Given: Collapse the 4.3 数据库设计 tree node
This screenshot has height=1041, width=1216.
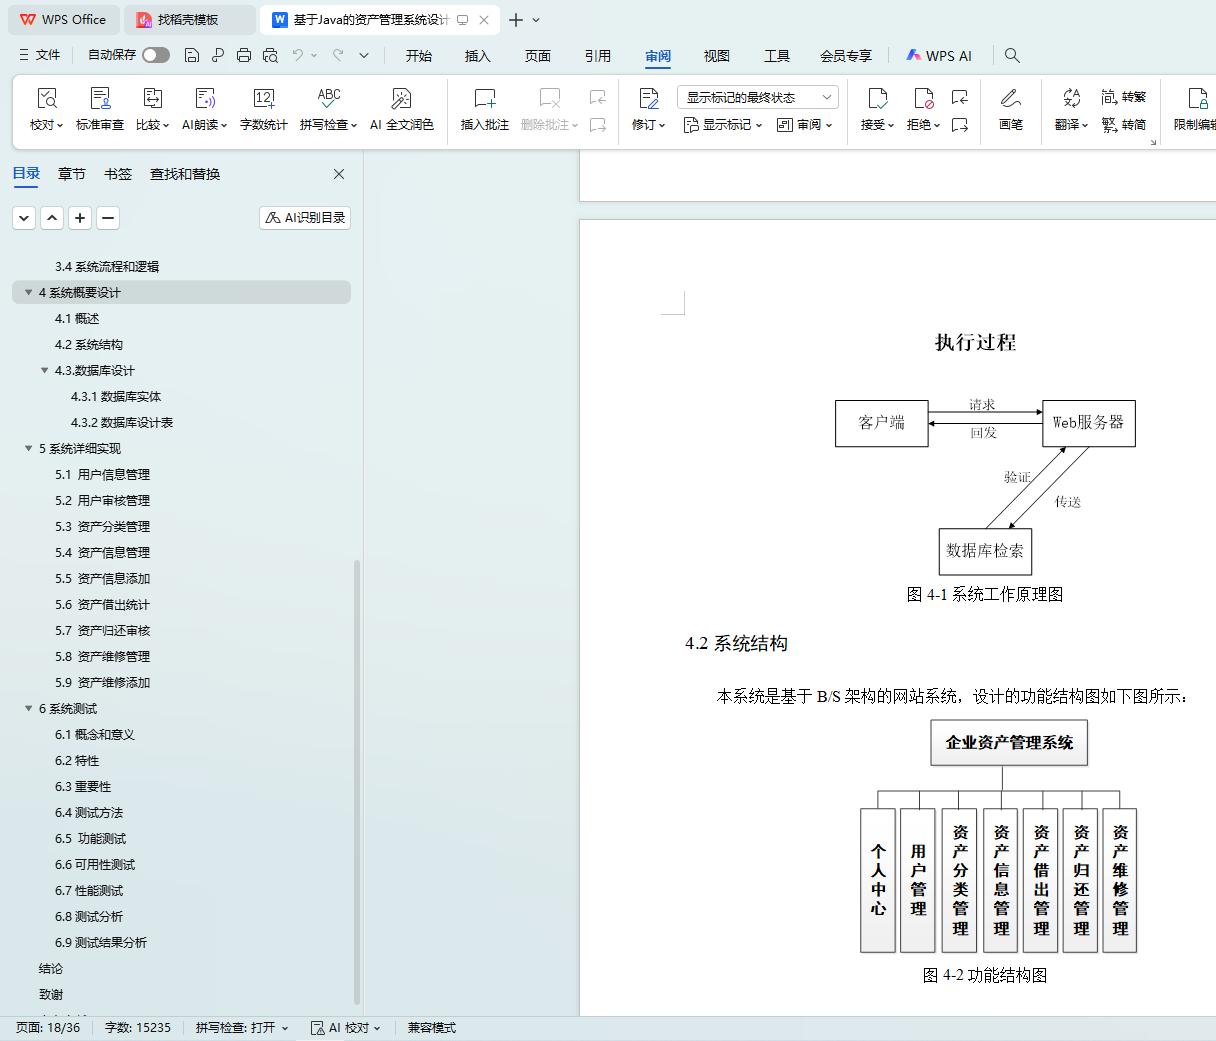Looking at the screenshot, I should (44, 371).
